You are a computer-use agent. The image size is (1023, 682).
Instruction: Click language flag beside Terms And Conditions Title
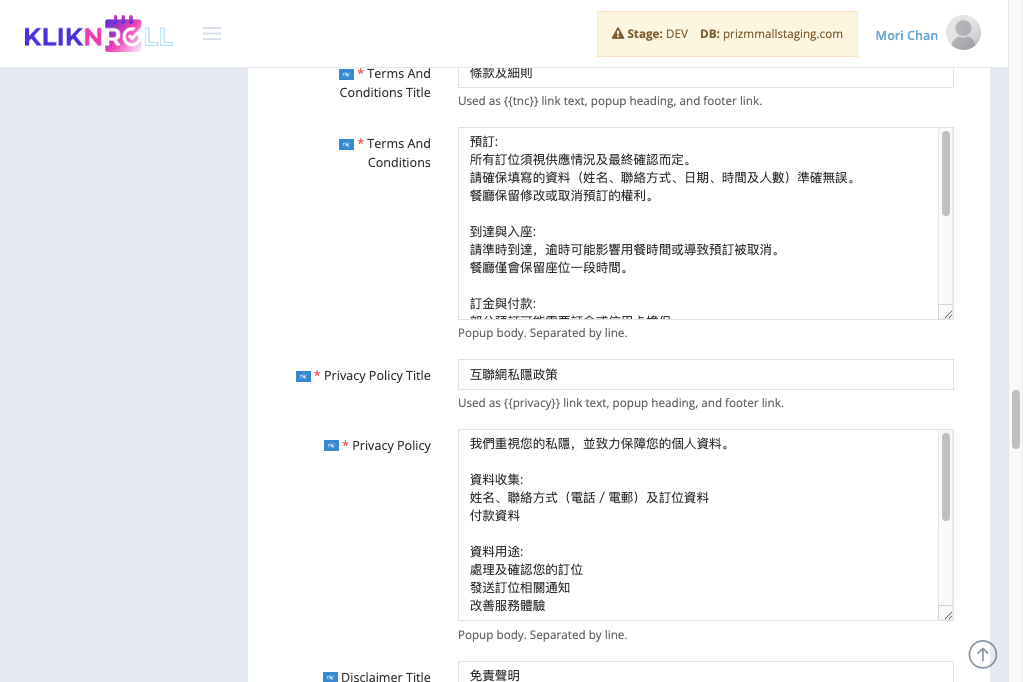[x=346, y=74]
